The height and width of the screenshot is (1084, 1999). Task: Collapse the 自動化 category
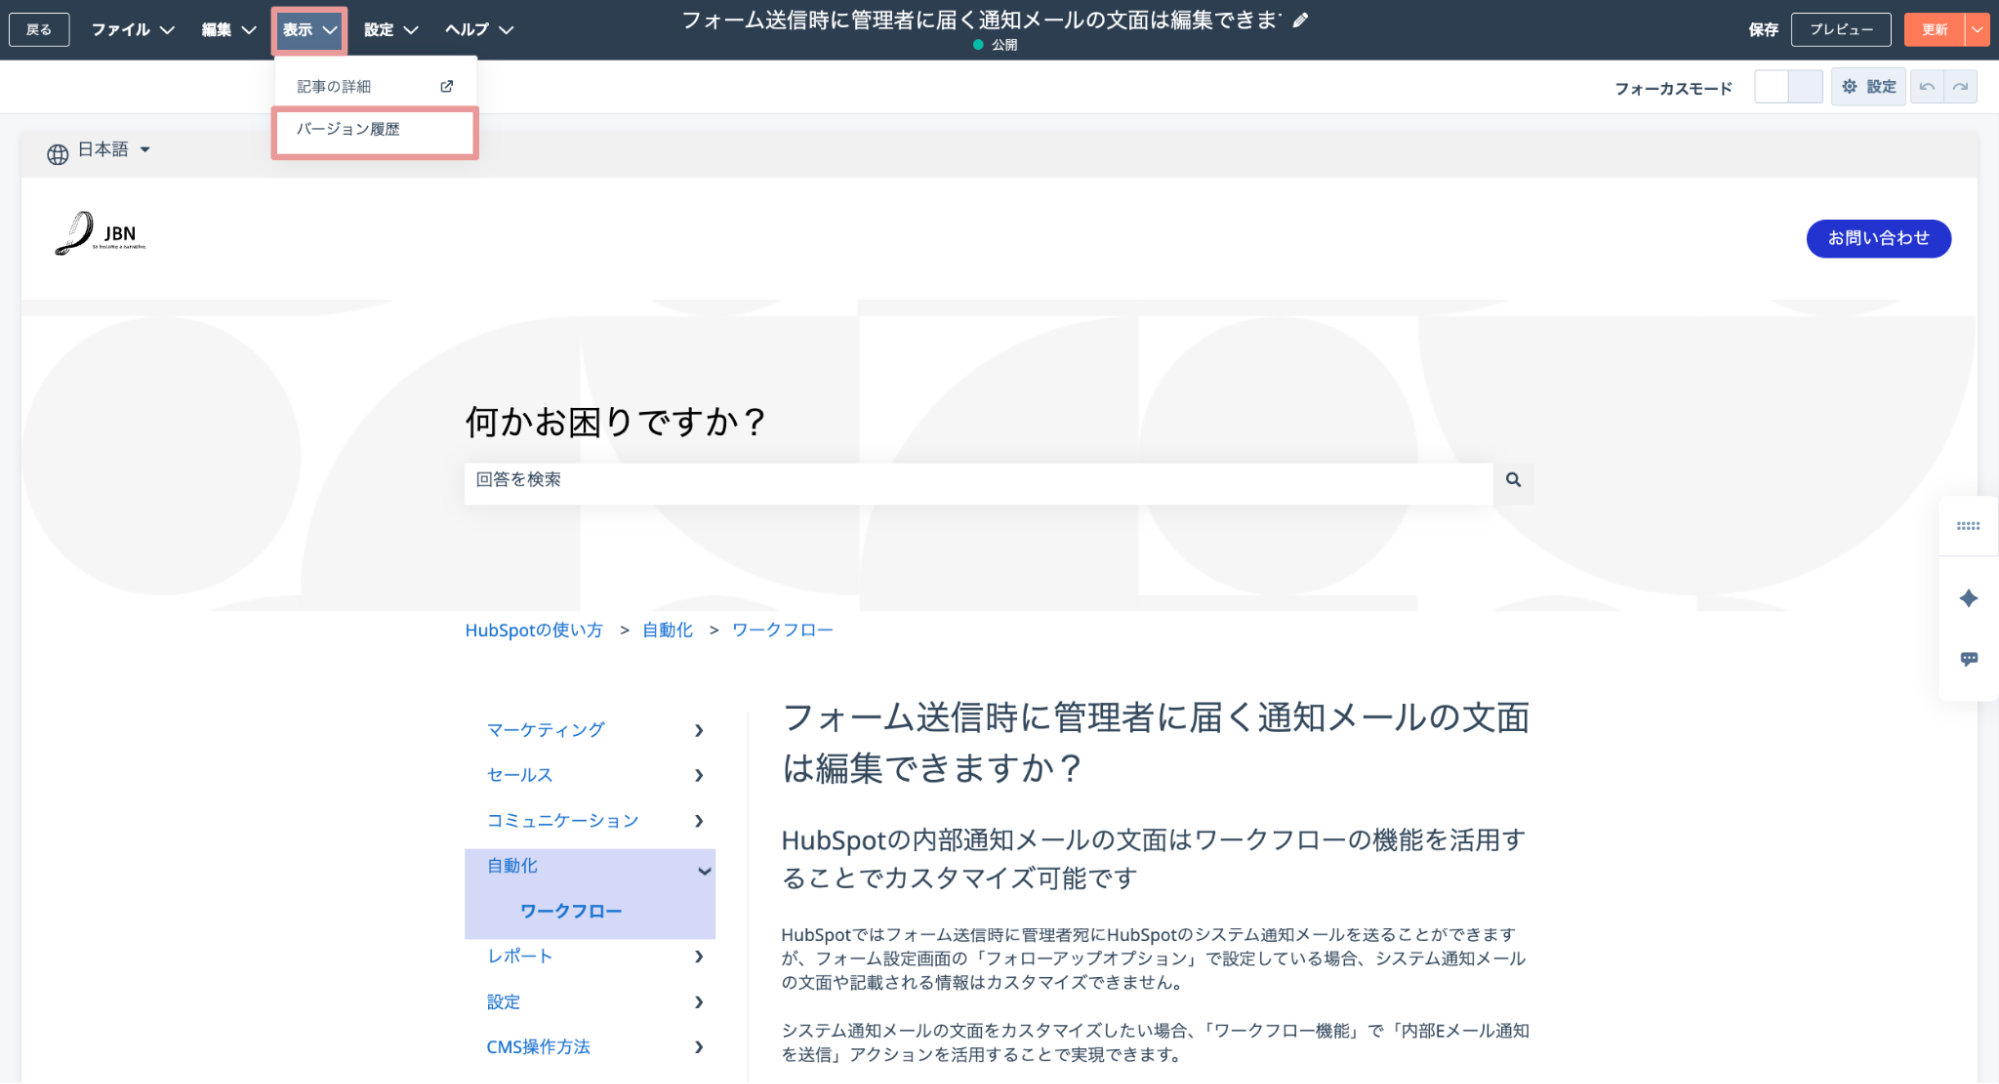[x=704, y=869]
